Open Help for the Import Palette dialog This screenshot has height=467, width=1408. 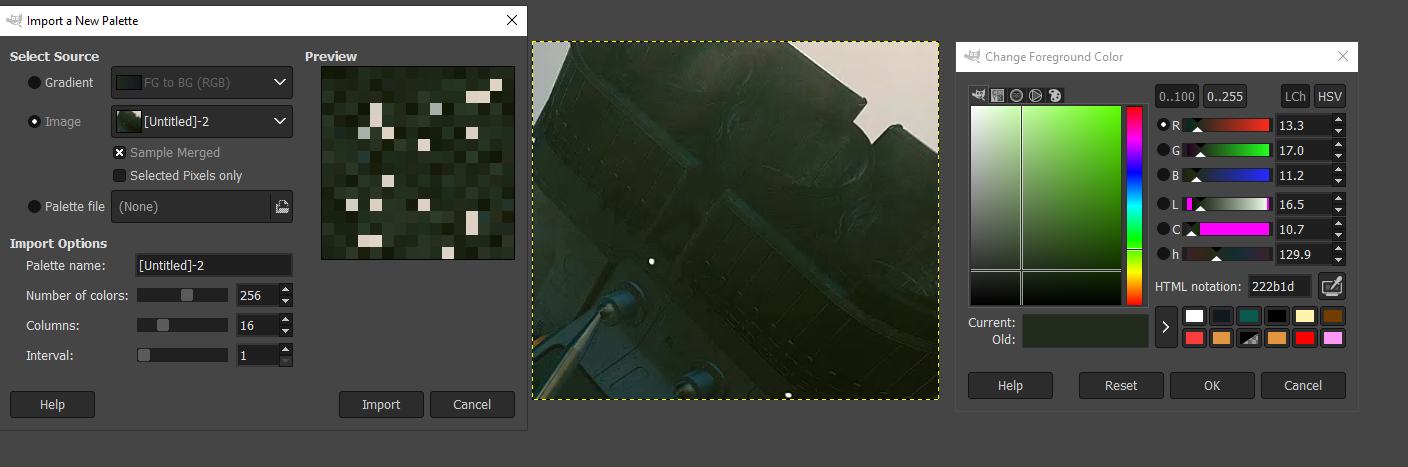coord(52,405)
